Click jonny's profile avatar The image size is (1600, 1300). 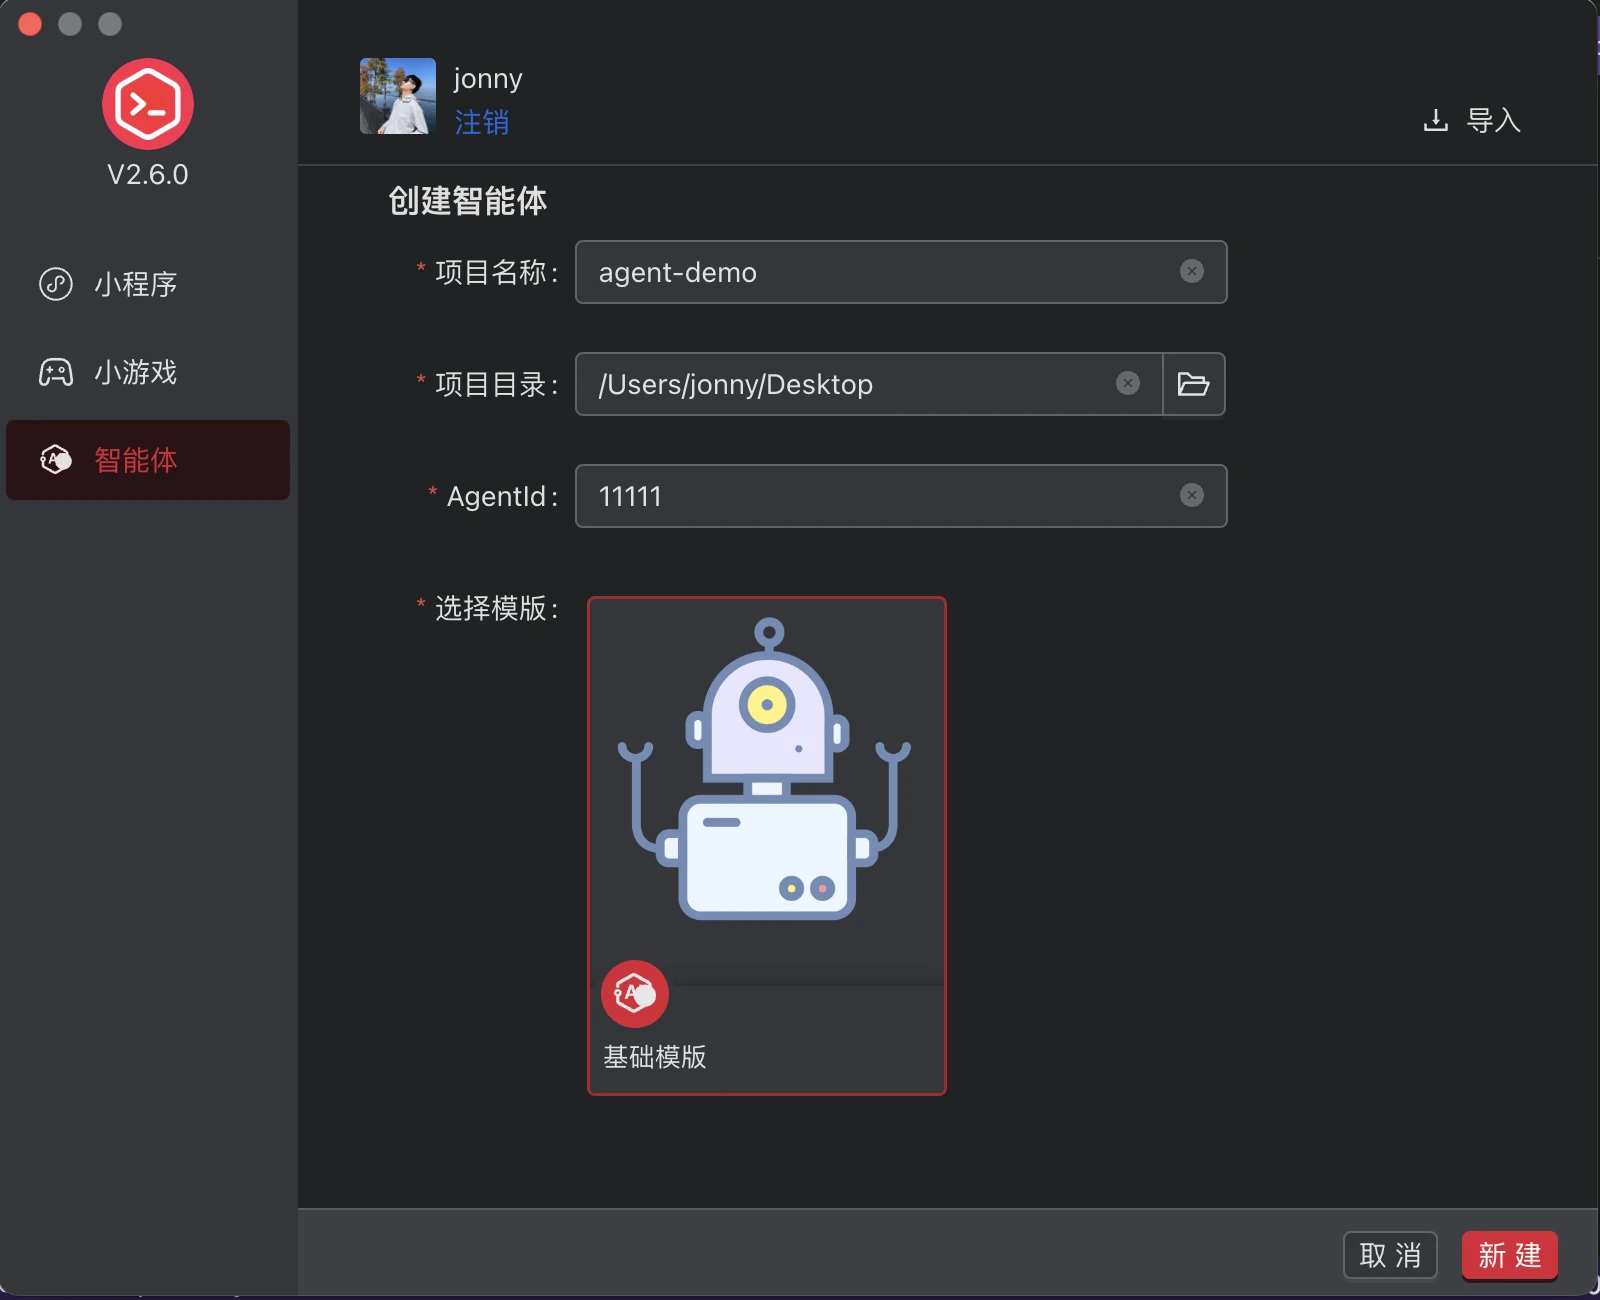pyautogui.click(x=397, y=96)
